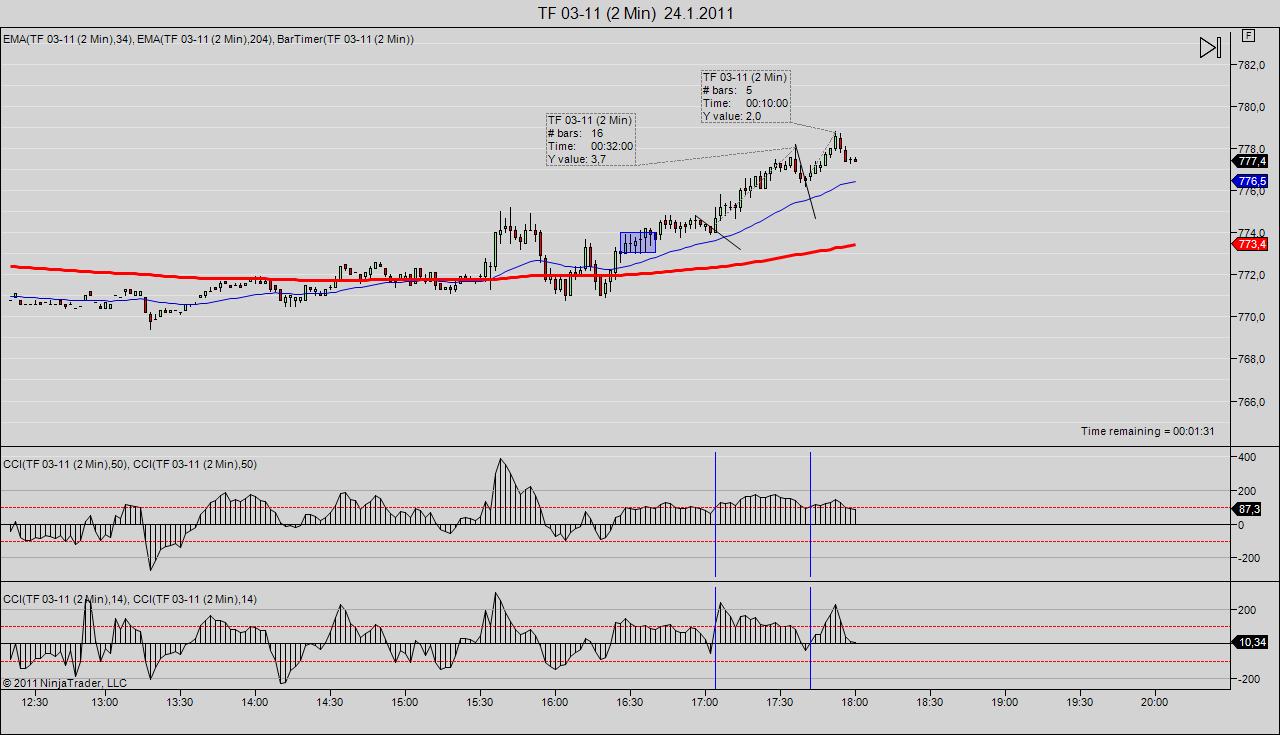Viewport: 1280px width, 735px height.
Task: Click the 774,0 price axis label
Action: pos(1252,233)
